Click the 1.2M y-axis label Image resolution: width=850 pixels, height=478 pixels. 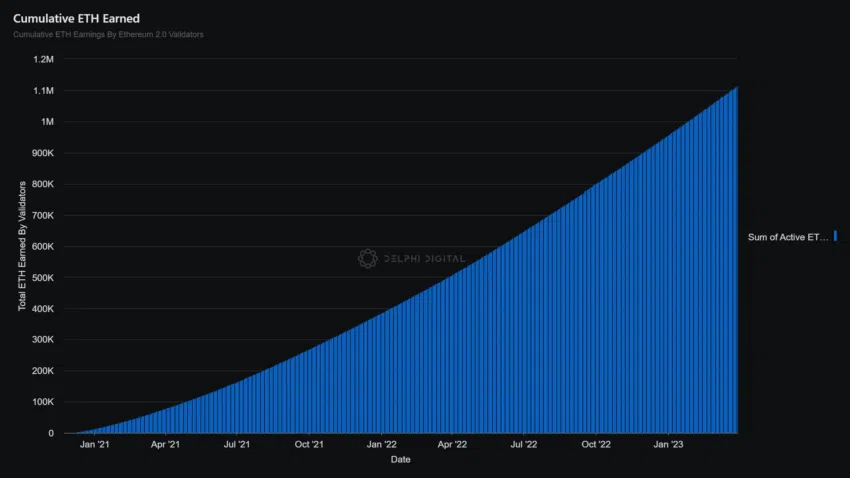tap(42, 60)
